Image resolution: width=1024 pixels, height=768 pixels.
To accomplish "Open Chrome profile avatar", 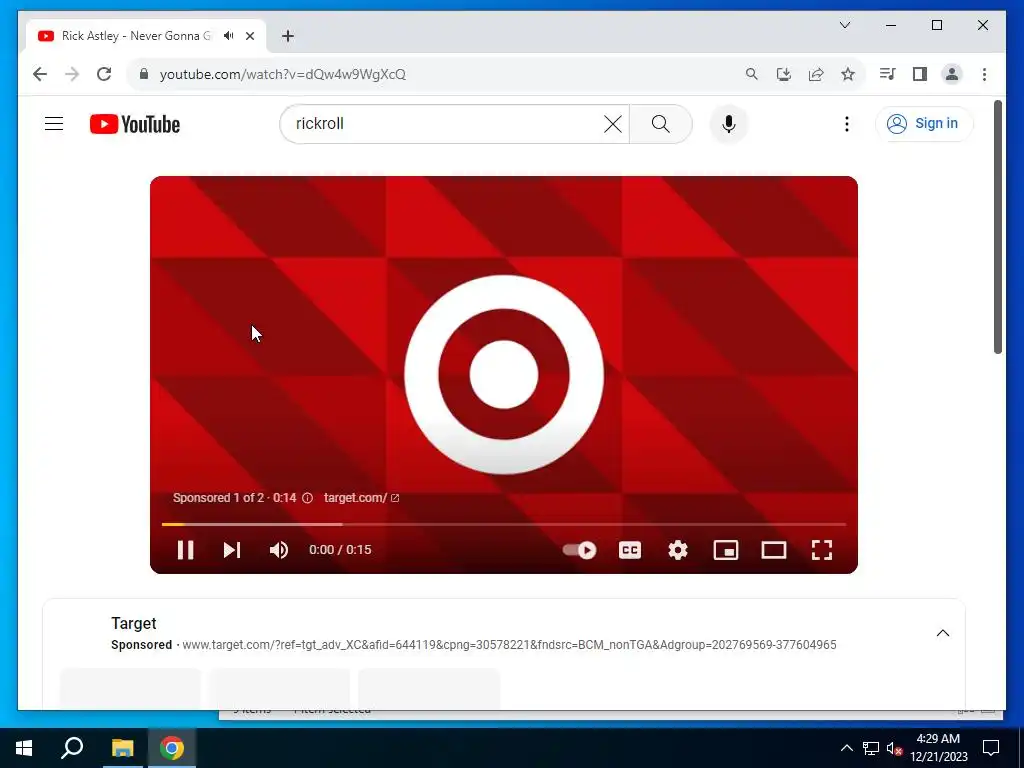I will pos(952,74).
